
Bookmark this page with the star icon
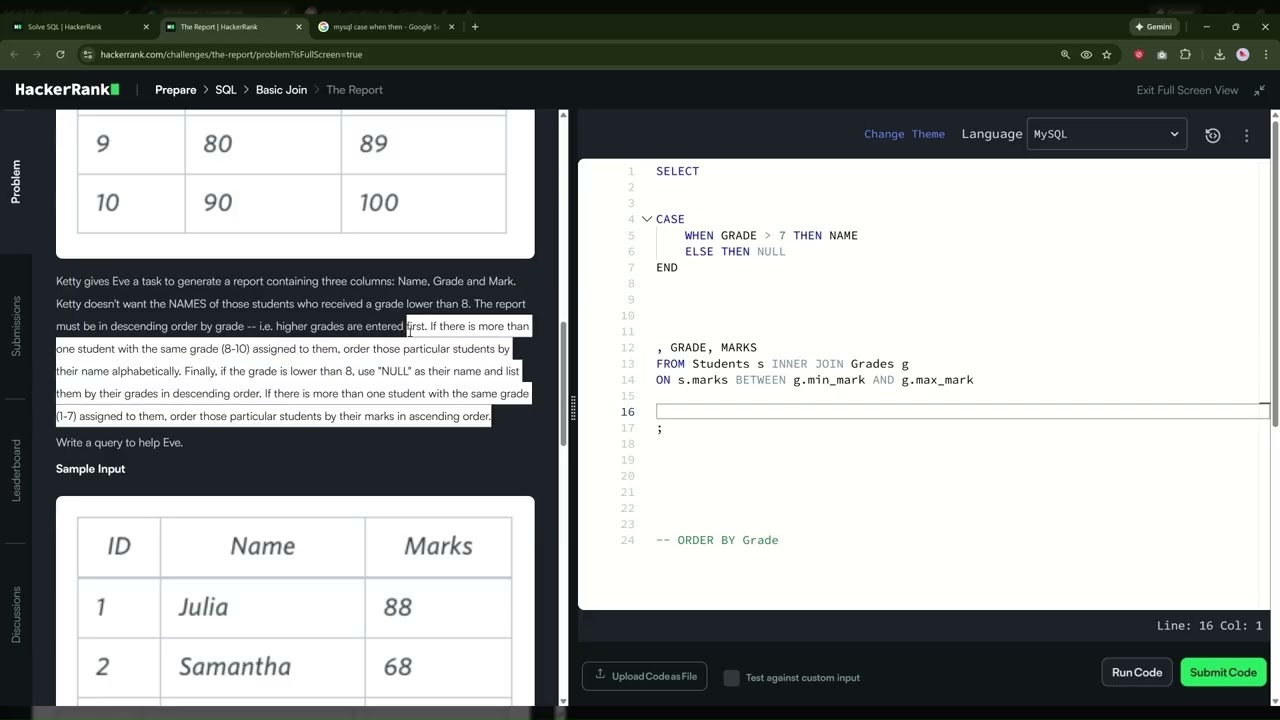1106,54
